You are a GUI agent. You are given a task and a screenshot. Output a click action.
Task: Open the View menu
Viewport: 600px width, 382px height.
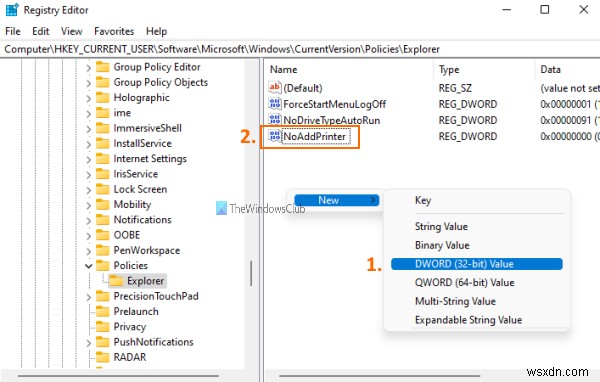[x=72, y=31]
